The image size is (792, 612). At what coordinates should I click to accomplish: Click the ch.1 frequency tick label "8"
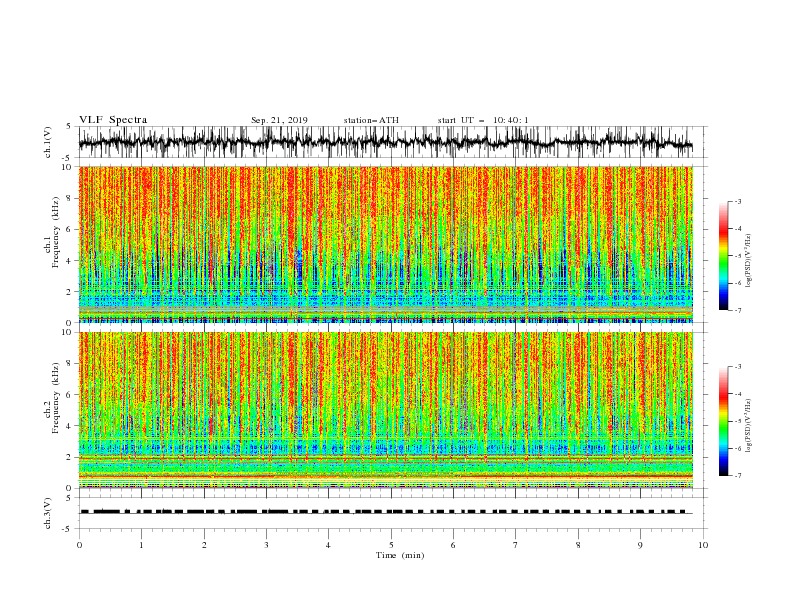coord(69,198)
